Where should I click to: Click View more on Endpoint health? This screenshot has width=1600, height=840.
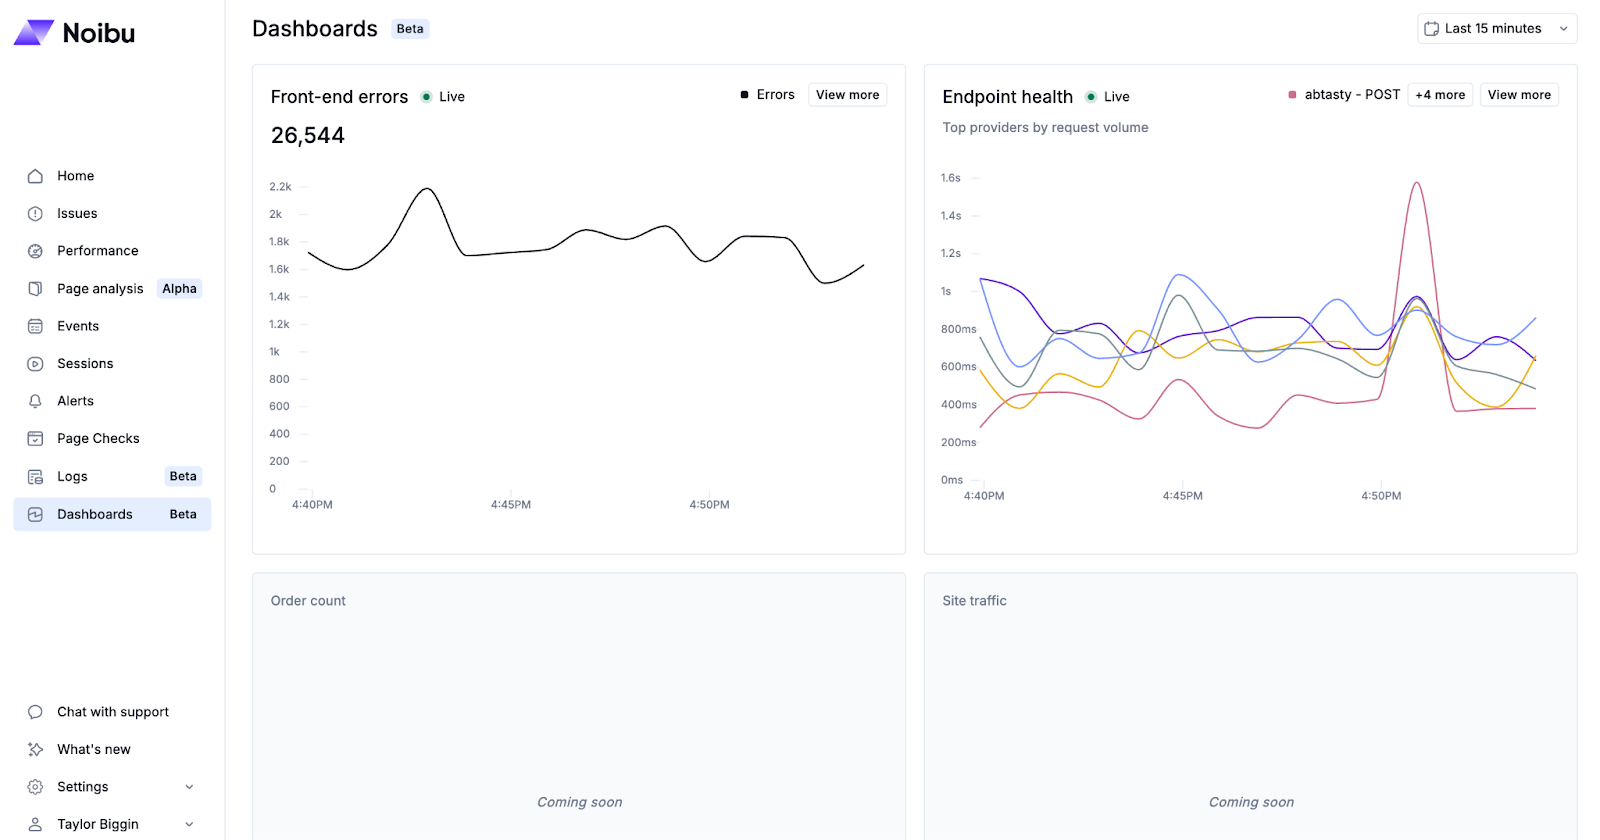[x=1518, y=95]
